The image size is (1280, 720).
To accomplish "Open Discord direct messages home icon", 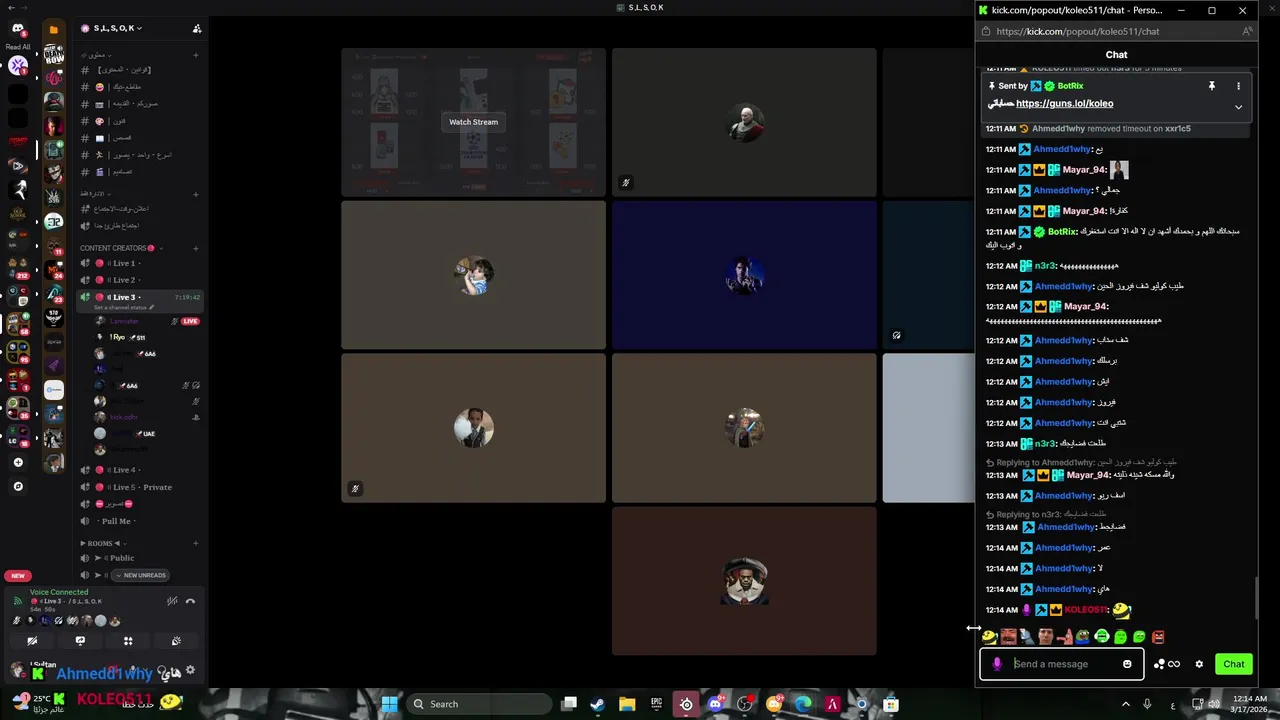I will pyautogui.click(x=18, y=29).
